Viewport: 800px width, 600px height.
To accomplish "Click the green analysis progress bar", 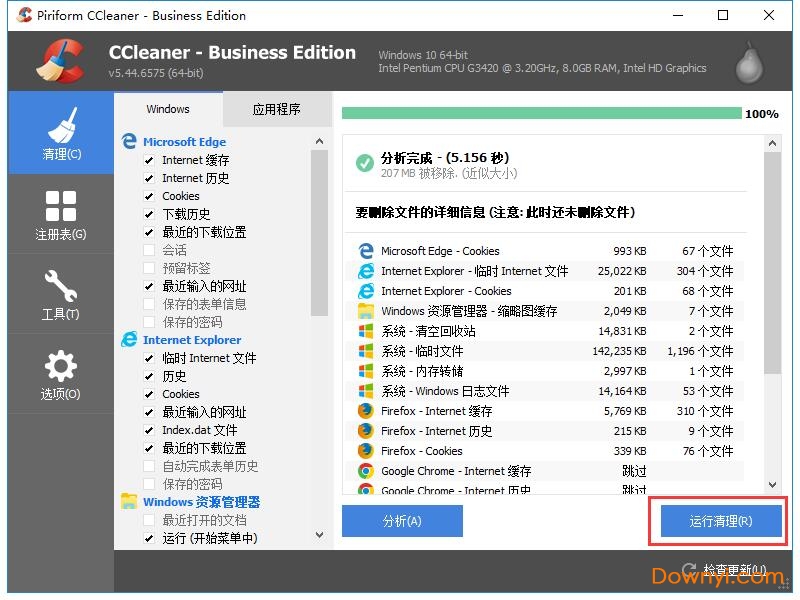I will [540, 115].
